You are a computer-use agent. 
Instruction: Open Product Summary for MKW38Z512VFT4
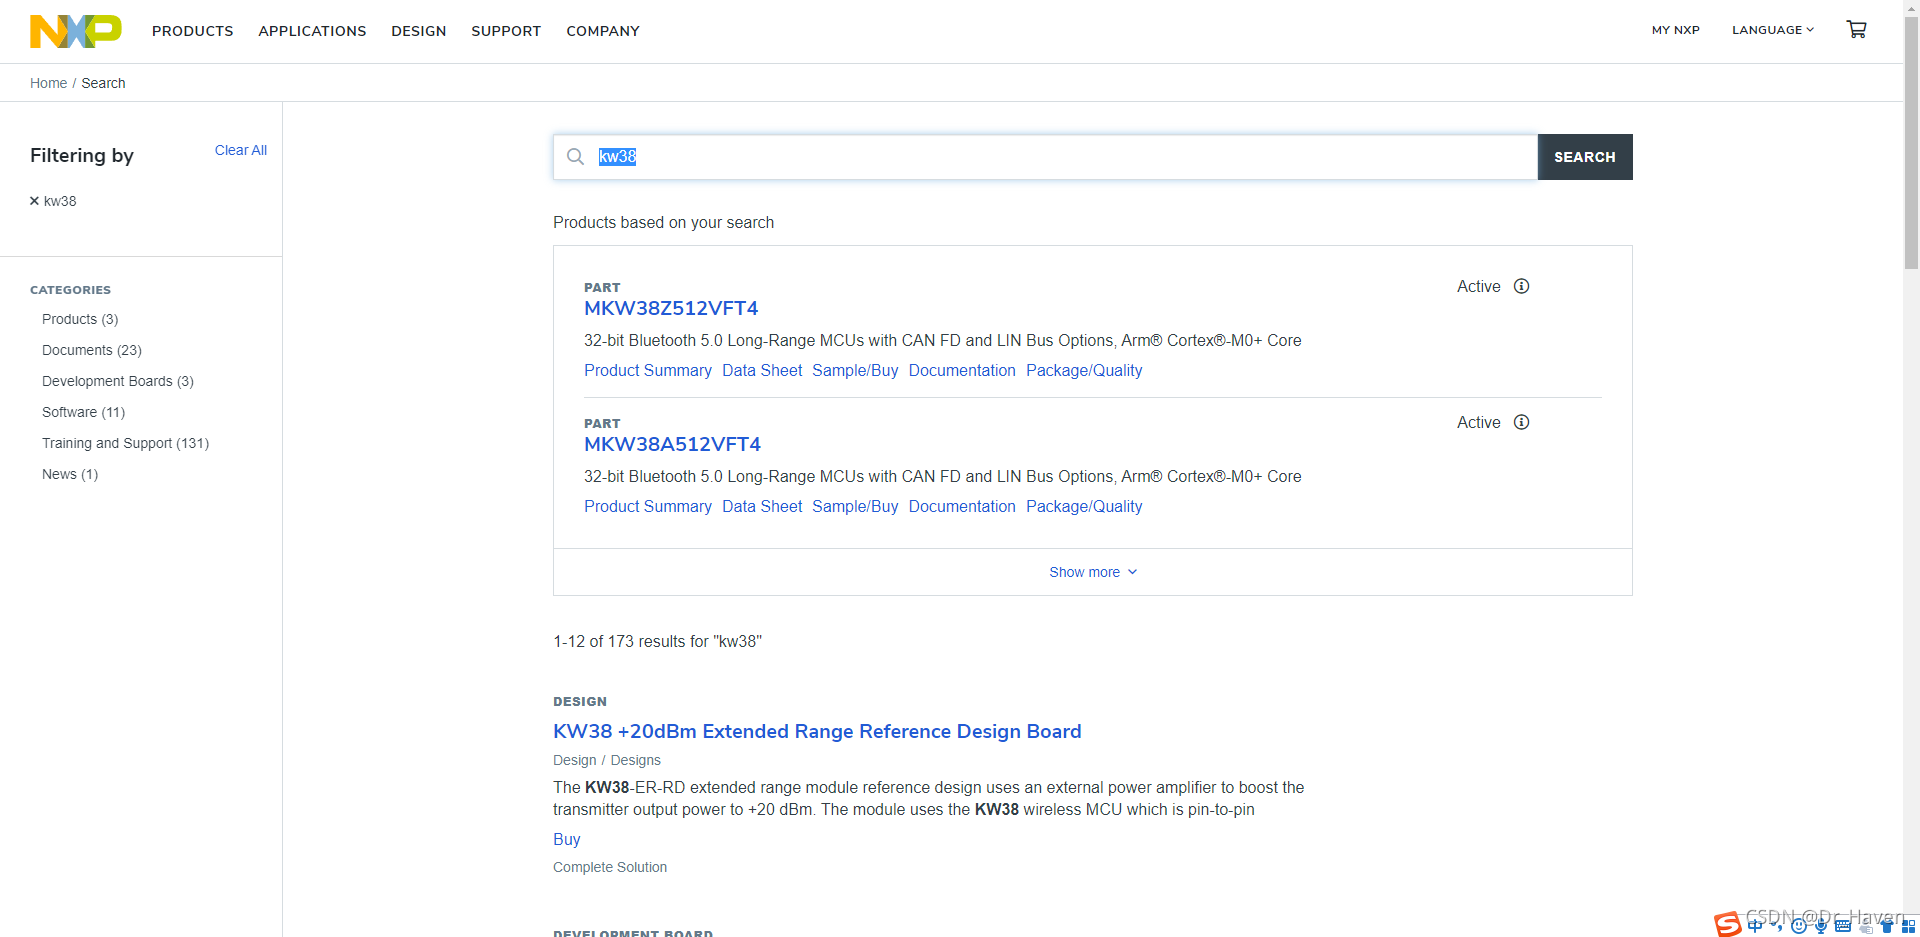tap(648, 370)
